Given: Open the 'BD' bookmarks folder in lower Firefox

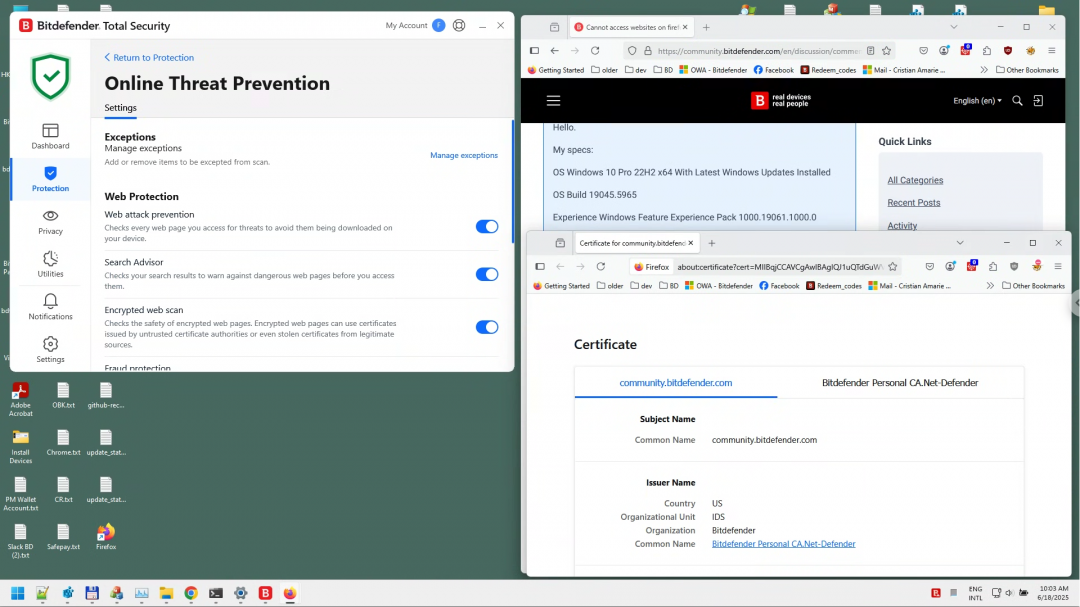Looking at the screenshot, I should tap(668, 286).
